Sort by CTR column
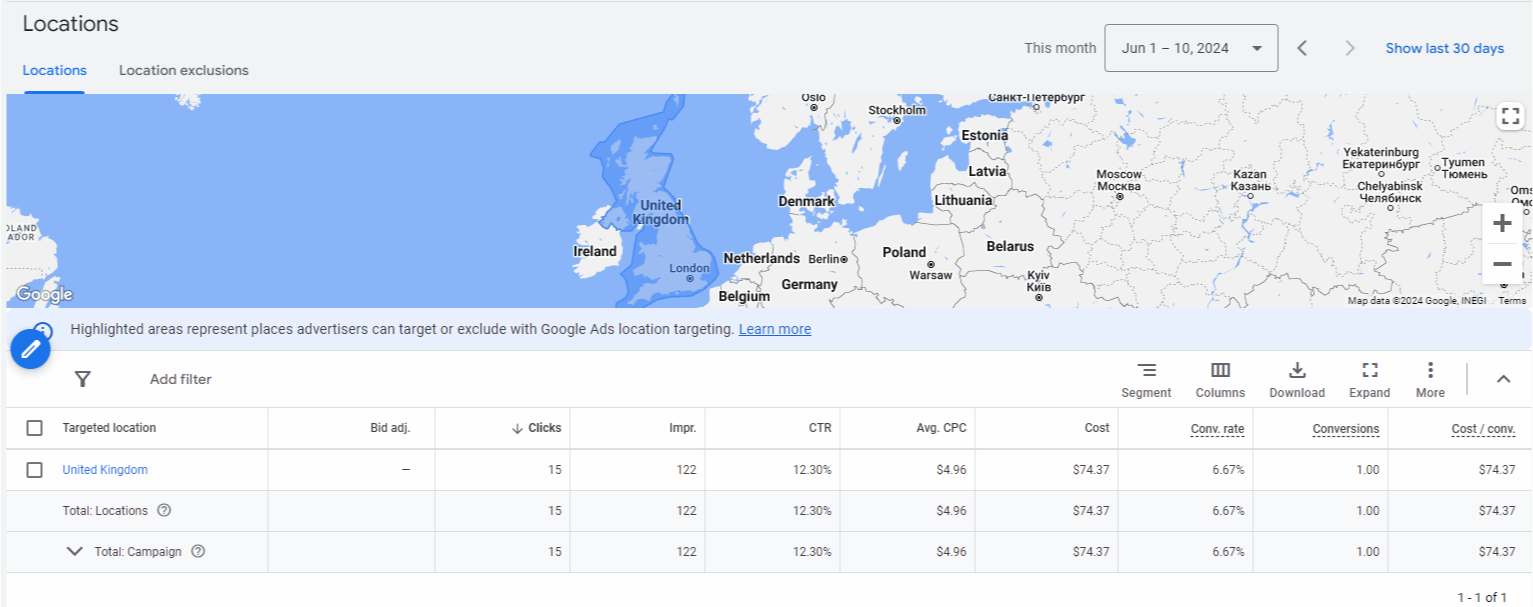Screen dimensions: 1533x607 tap(820, 428)
